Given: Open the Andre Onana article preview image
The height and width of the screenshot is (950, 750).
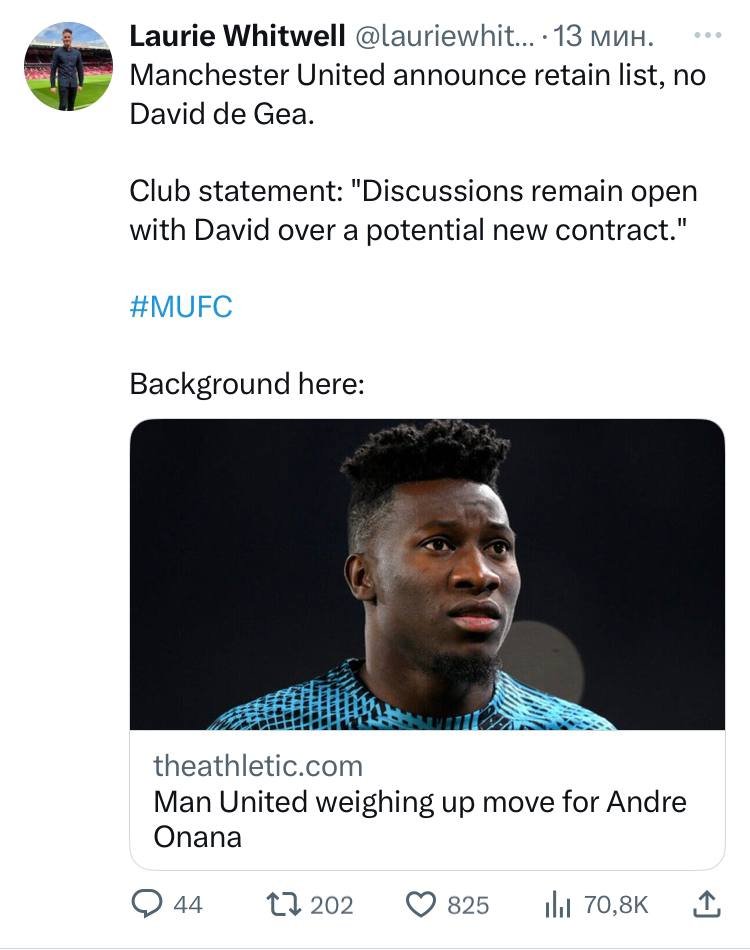Looking at the screenshot, I should [427, 574].
